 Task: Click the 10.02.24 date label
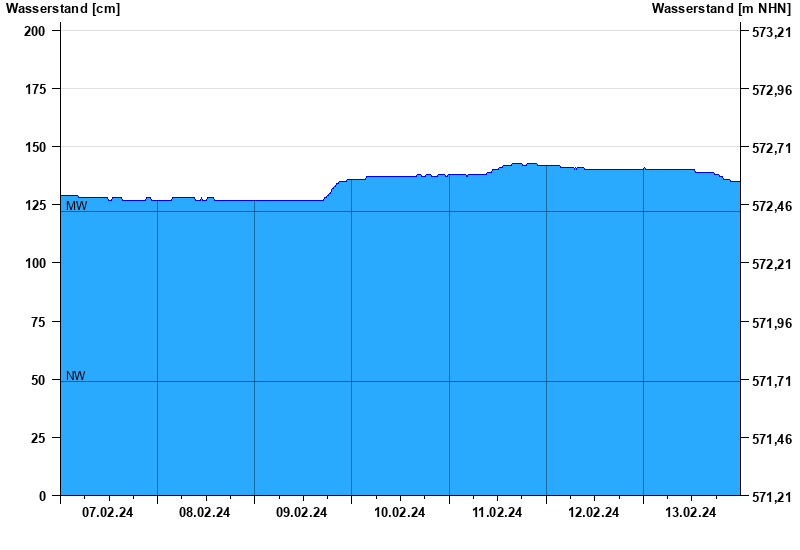tap(399, 513)
